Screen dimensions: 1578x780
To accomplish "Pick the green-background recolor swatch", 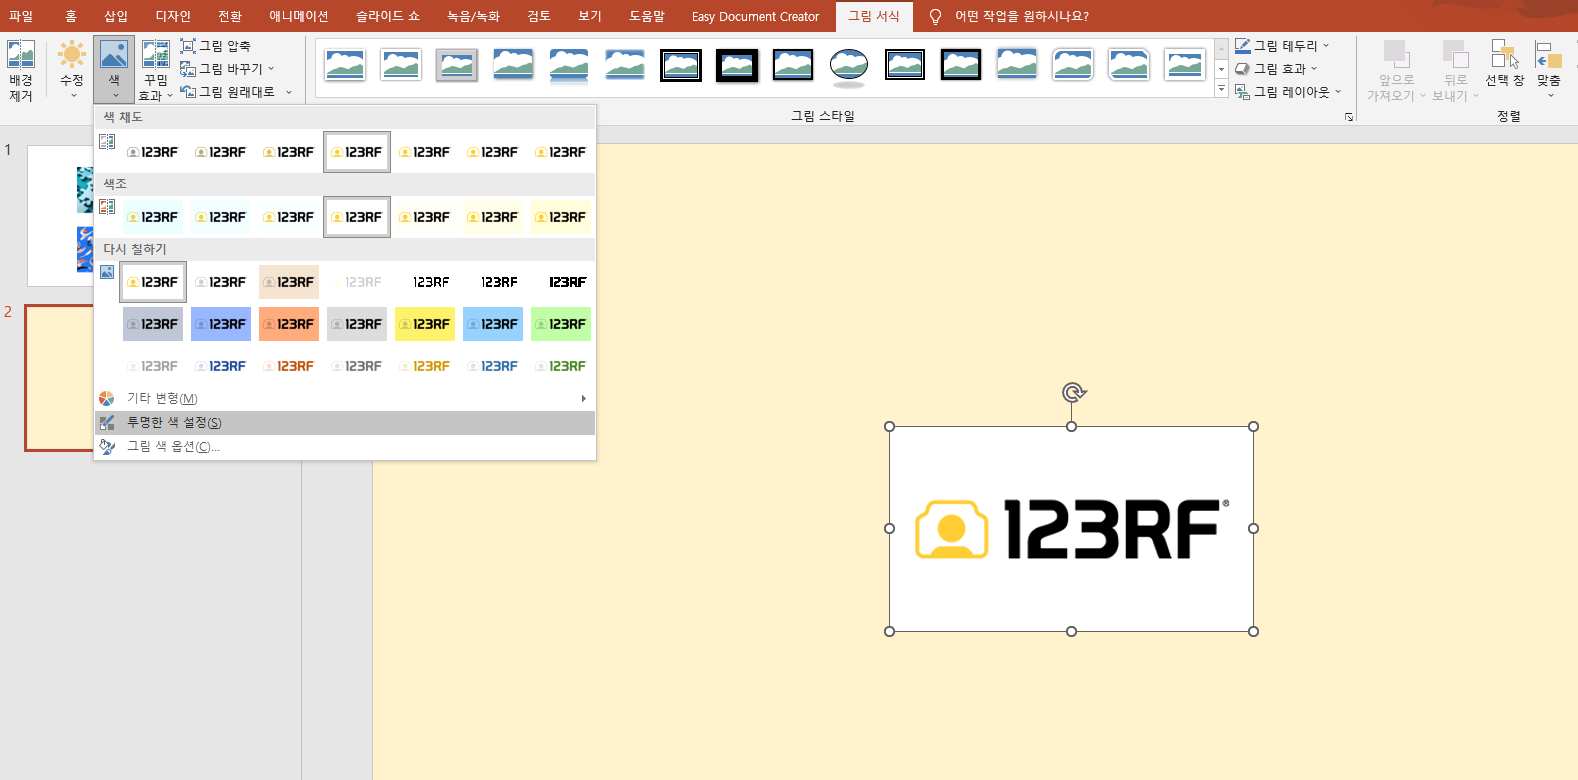I will tap(561, 324).
